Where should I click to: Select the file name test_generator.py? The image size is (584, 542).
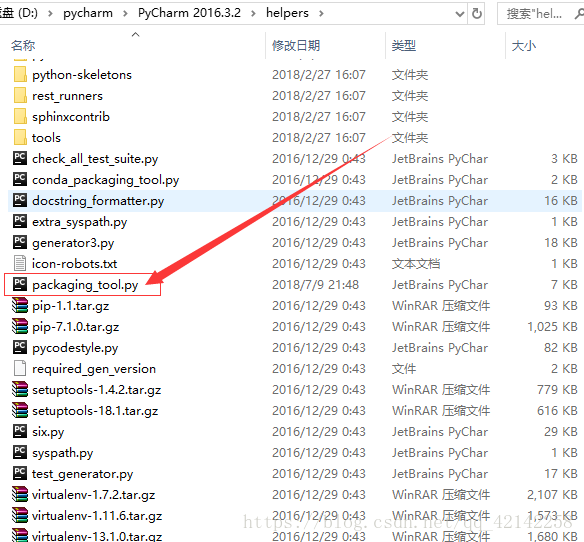click(82, 474)
